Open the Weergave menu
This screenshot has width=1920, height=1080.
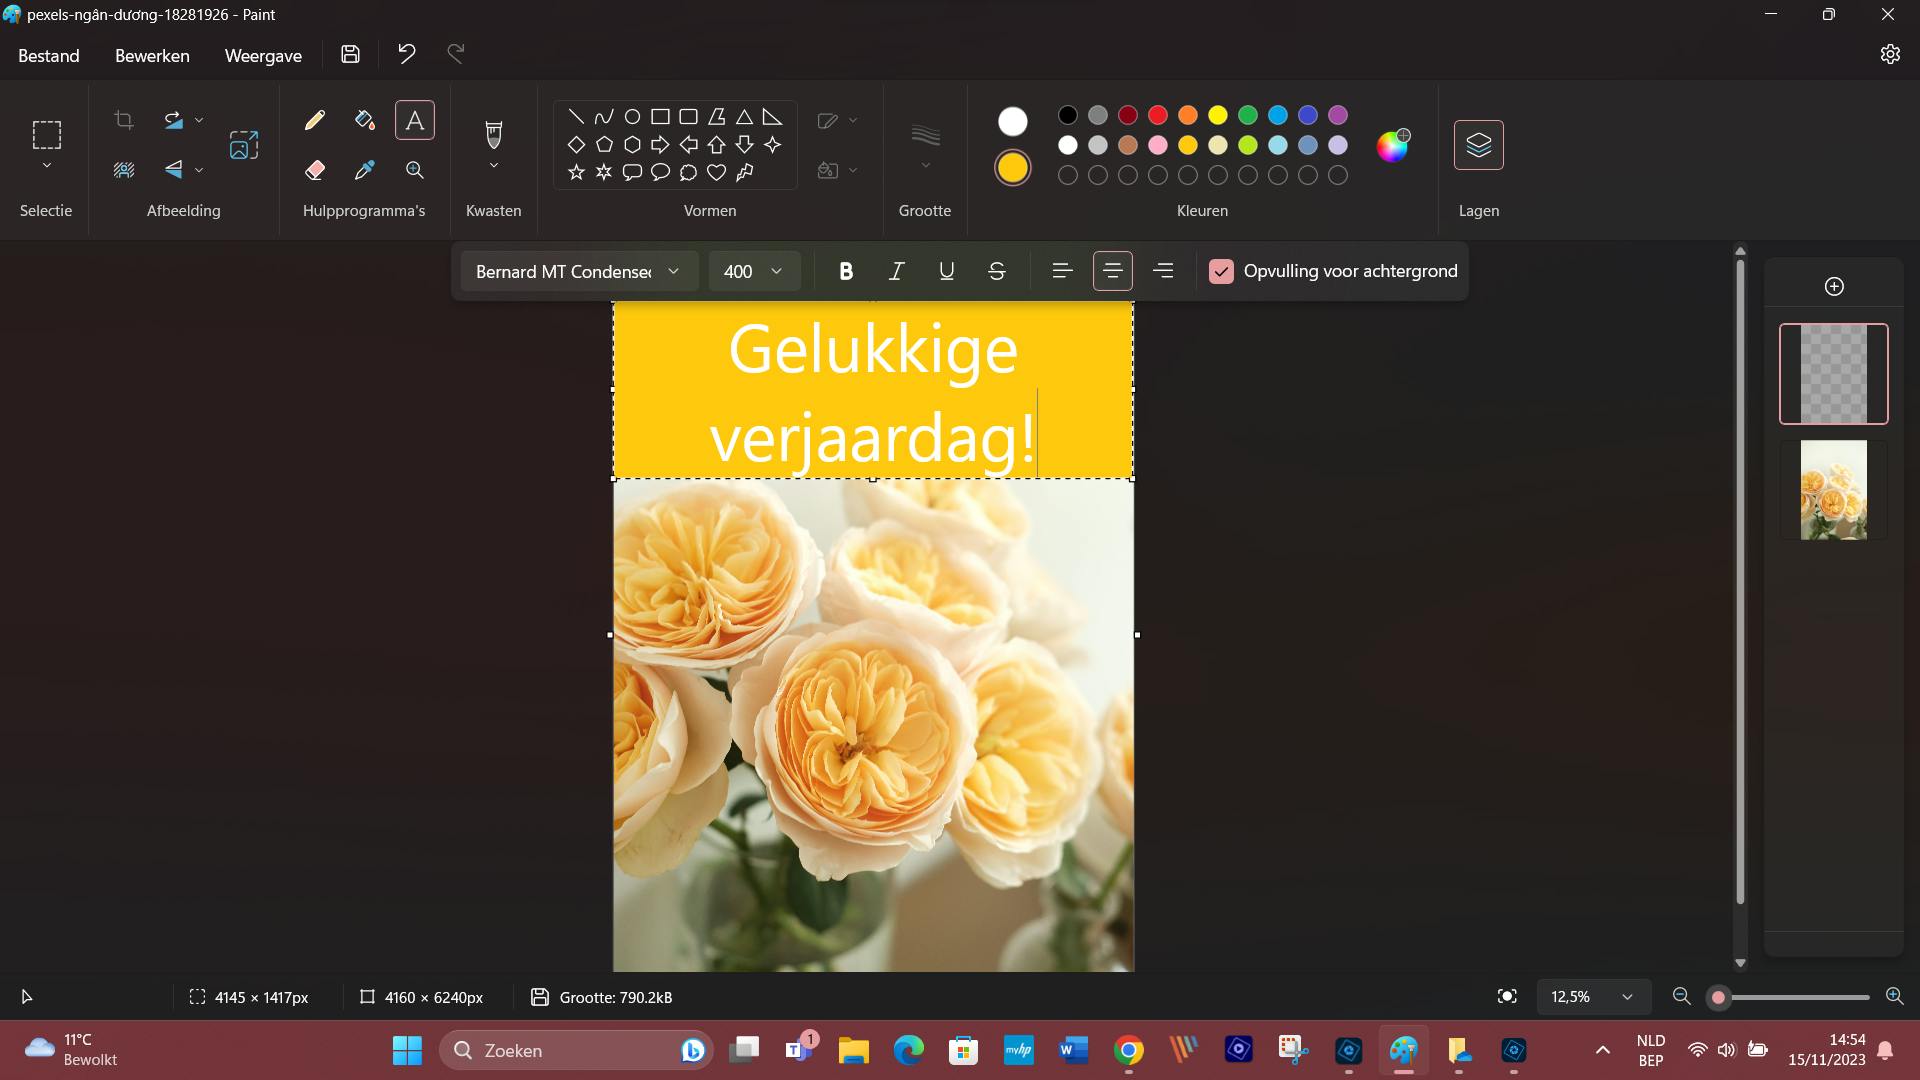pyautogui.click(x=263, y=56)
